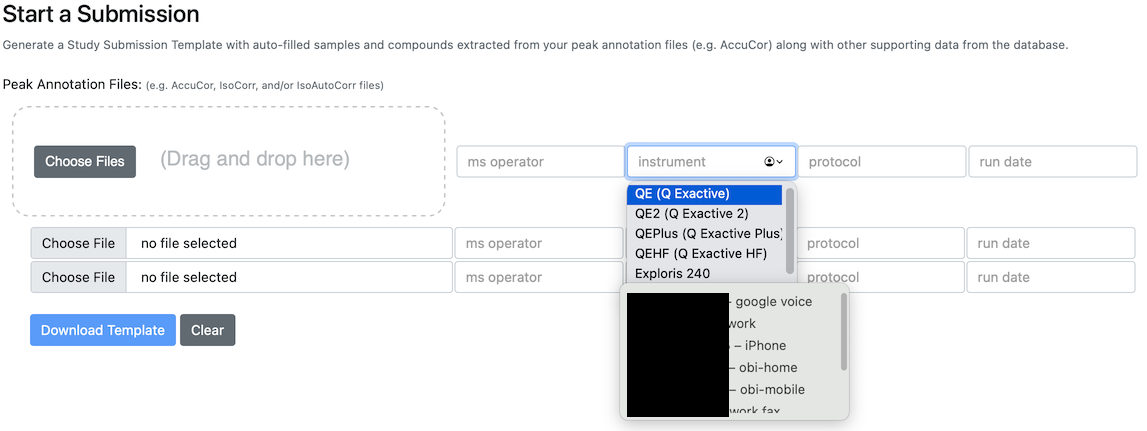Click the contacts autofill popup scrollbar
This screenshot has width=1147, height=431.
844,331
